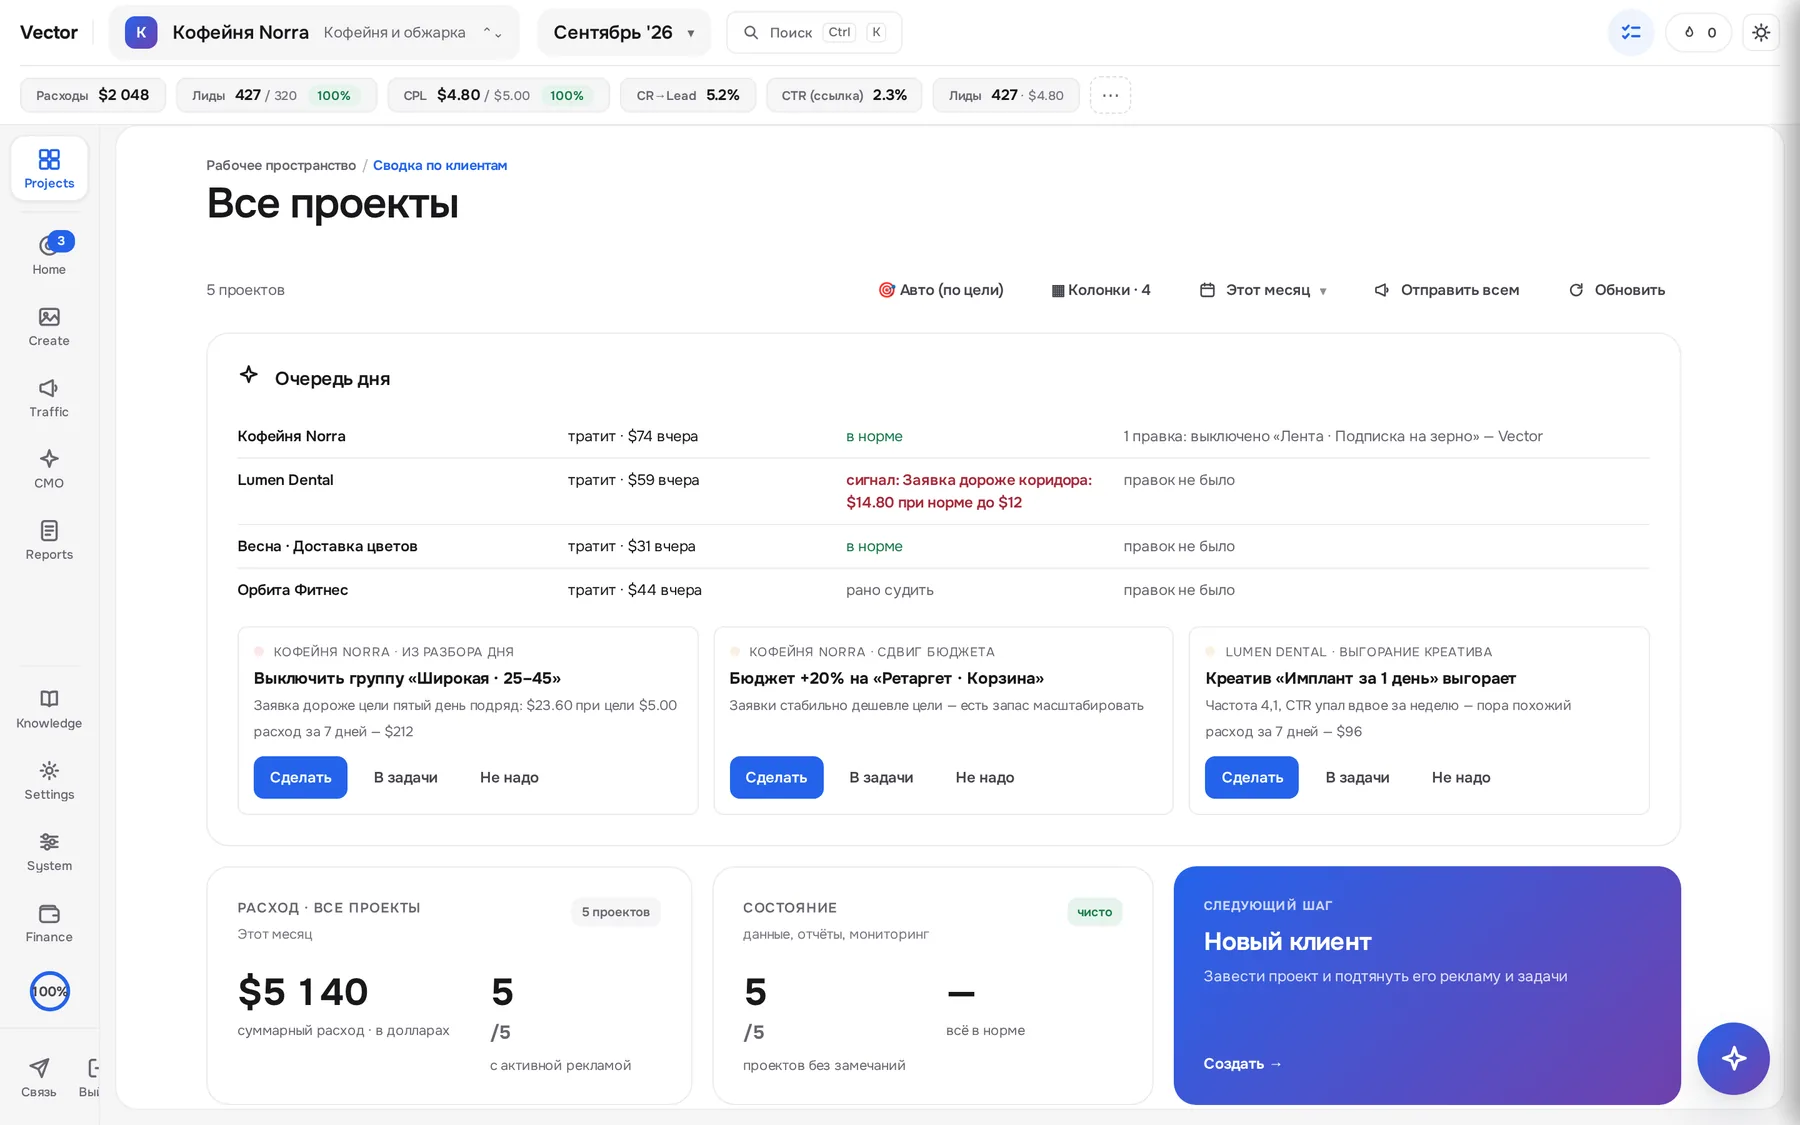Open the Lumen Dental queue row

[x=943, y=491]
